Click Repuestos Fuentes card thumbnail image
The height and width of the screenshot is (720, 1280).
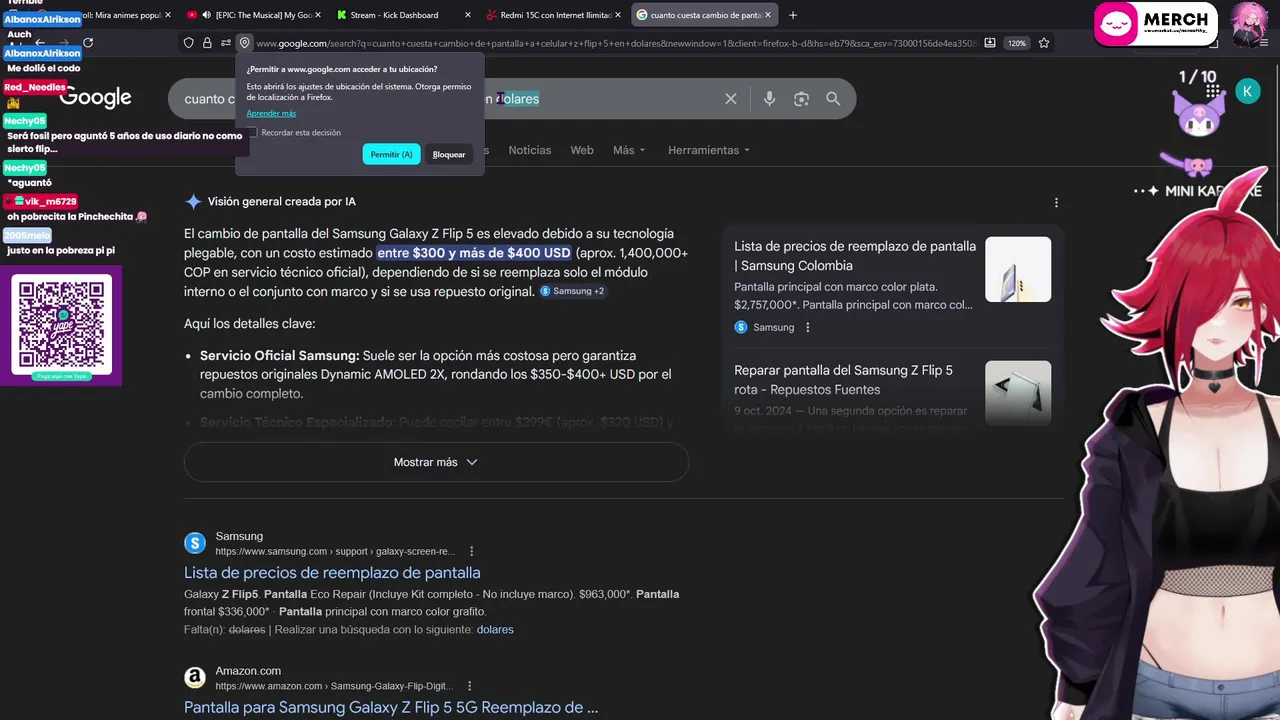coord(1018,393)
